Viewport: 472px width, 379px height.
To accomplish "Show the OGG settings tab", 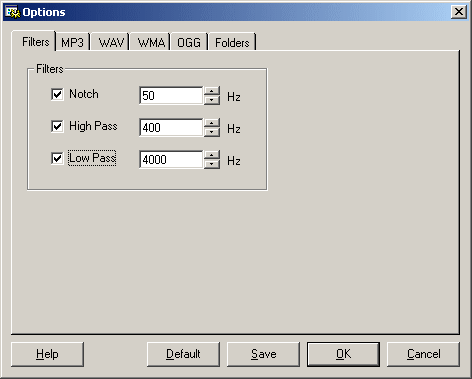I will (x=189, y=42).
